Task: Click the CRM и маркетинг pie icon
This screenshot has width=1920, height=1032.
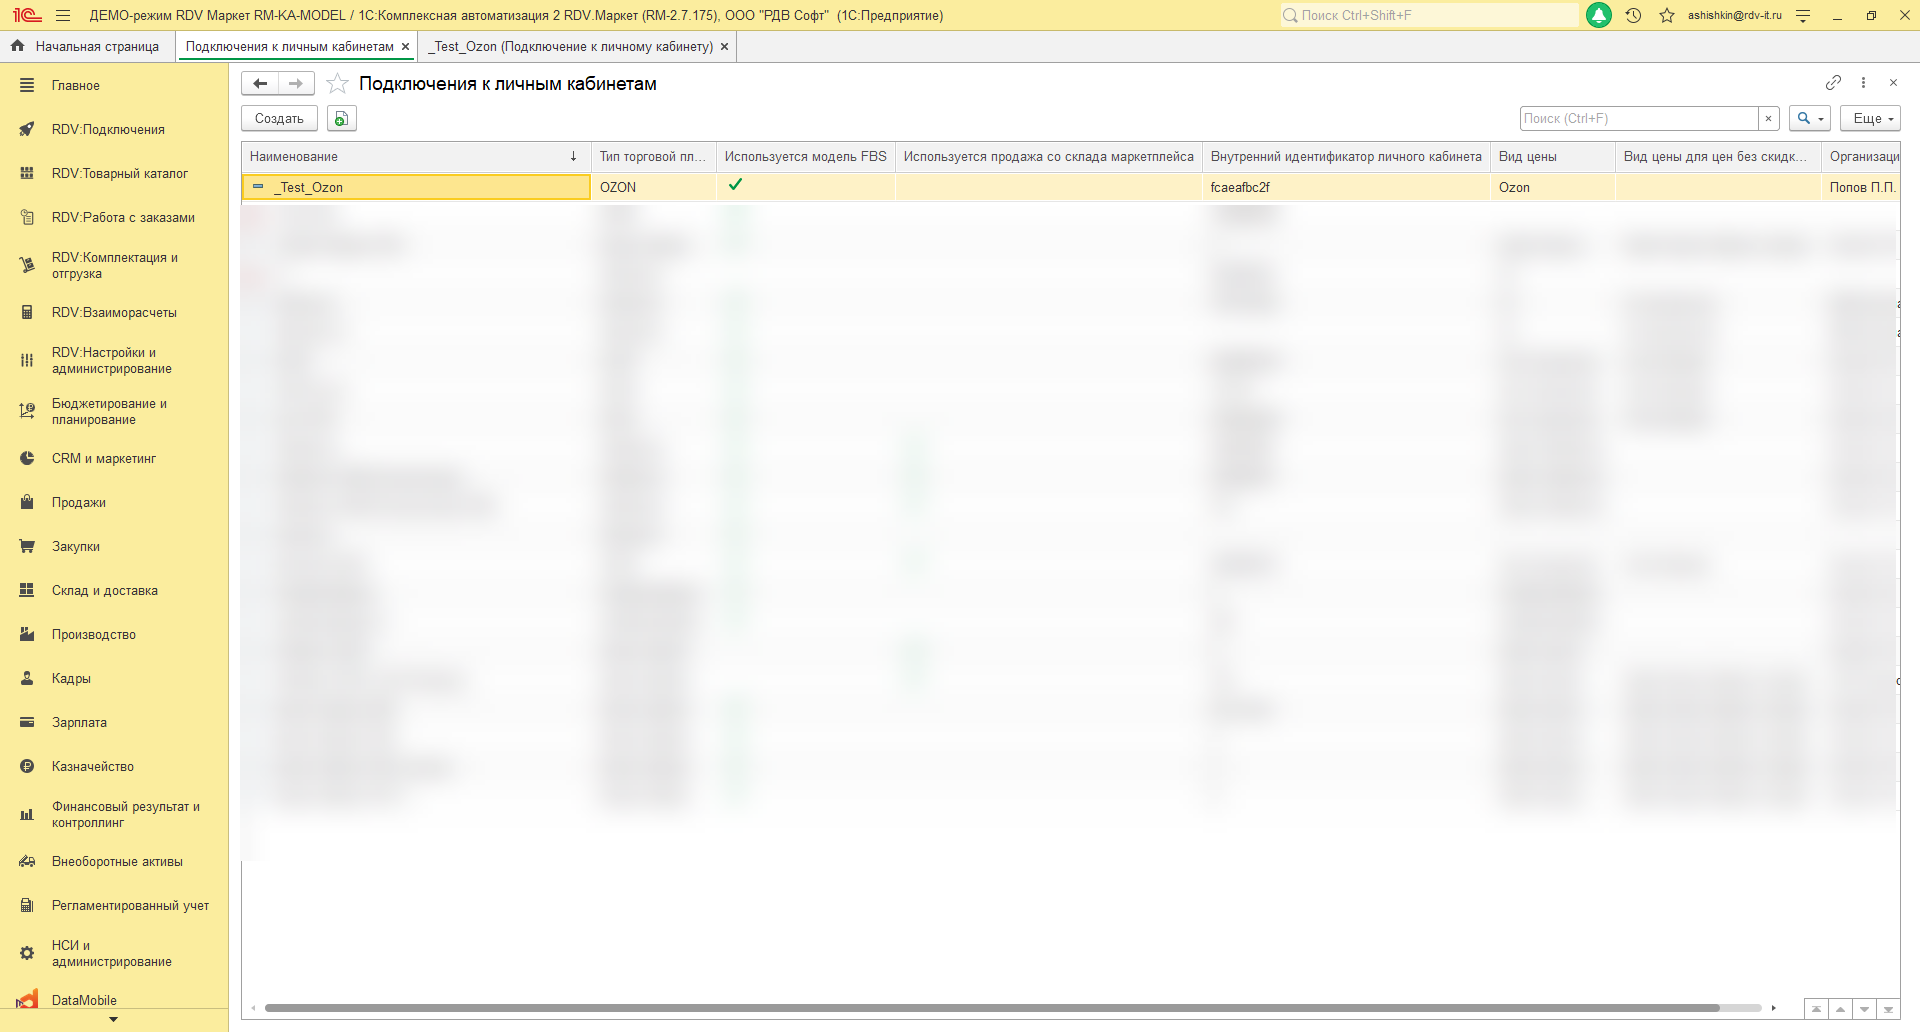Action: coord(27,459)
